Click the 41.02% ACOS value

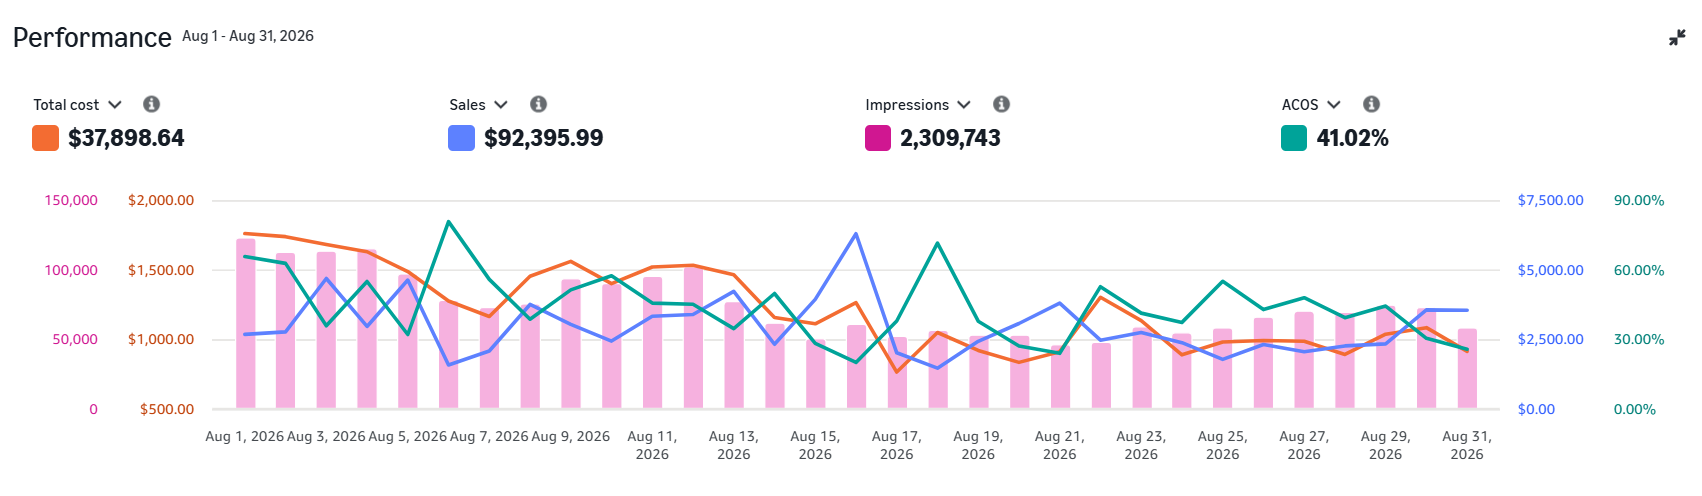click(1352, 138)
